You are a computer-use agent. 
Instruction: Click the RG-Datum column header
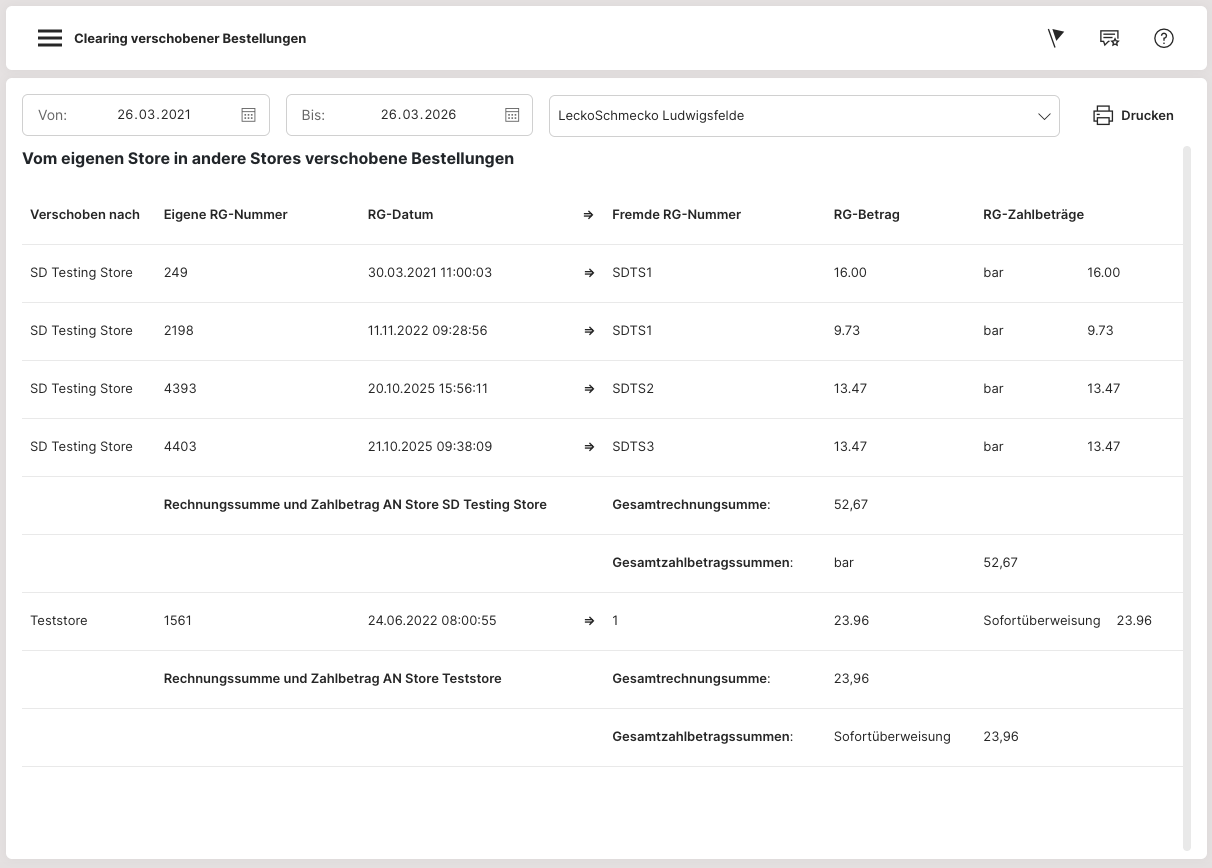coord(400,214)
